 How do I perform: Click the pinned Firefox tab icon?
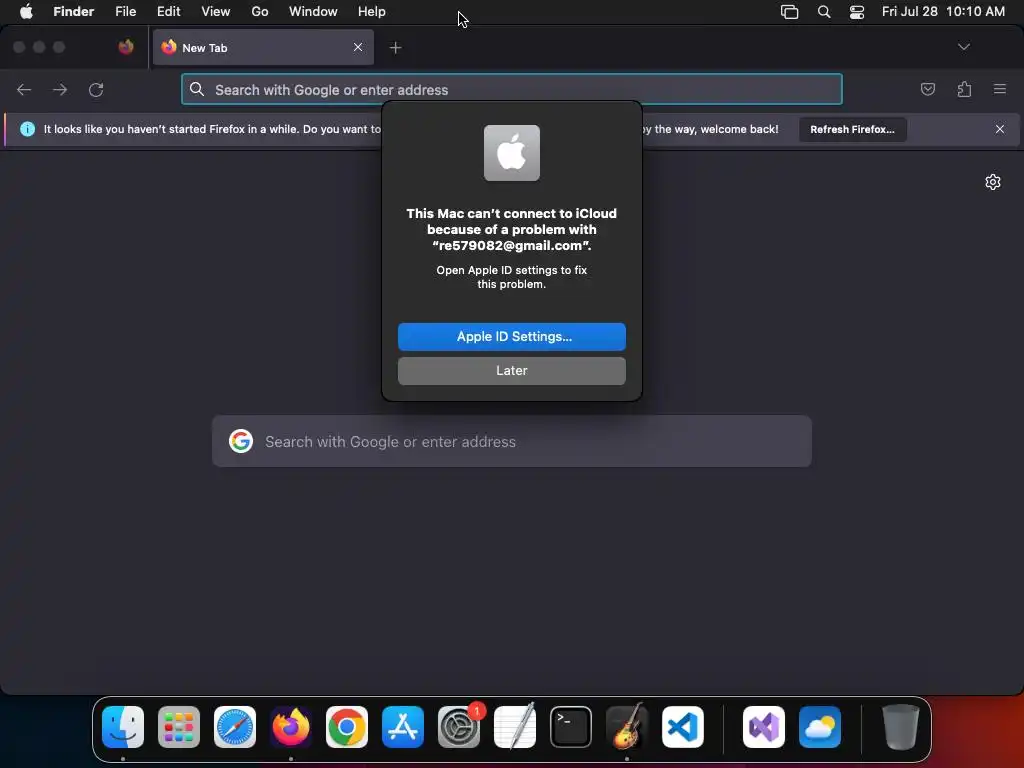[x=126, y=47]
